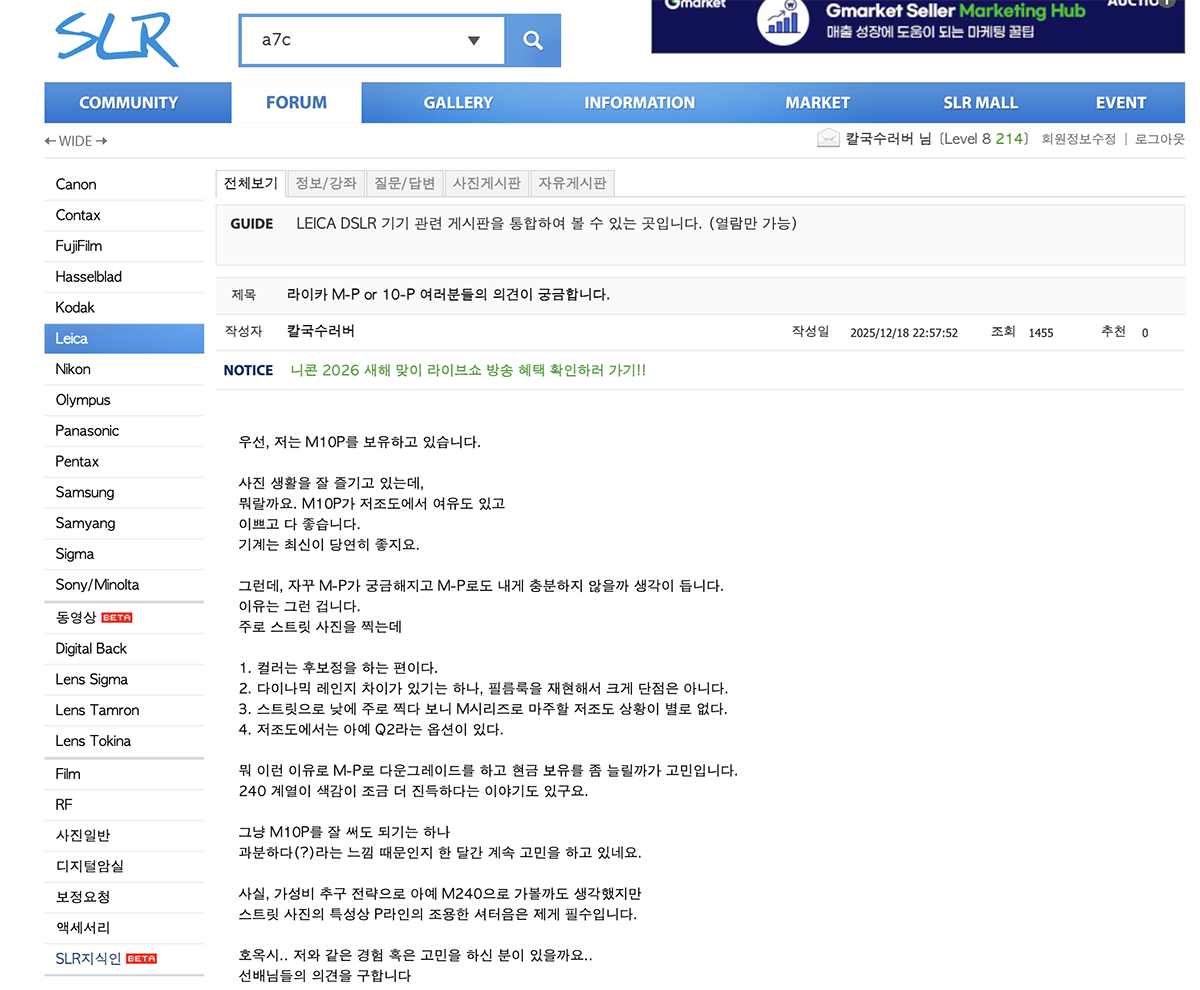The image size is (1200, 990).
Task: Click the 로그아웃 link
Action: point(1159,140)
